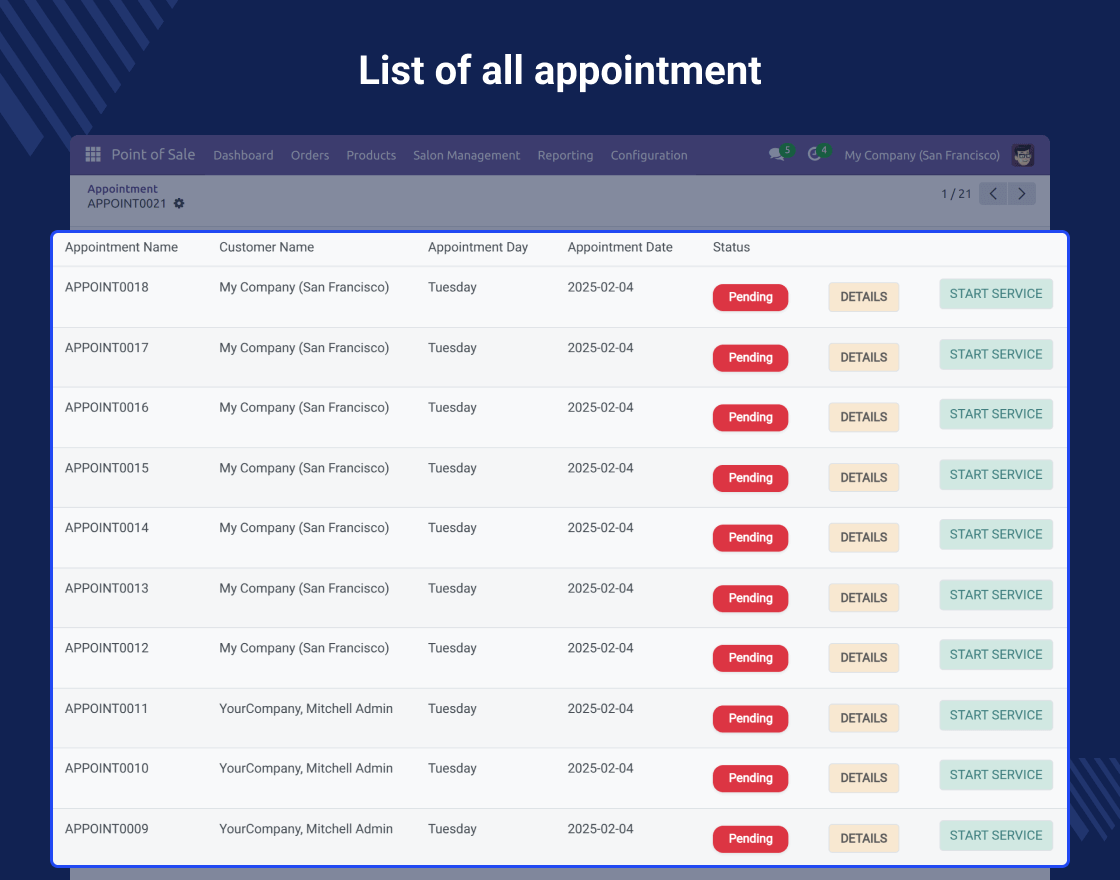Select the APPOINT0016 name cell

(106, 407)
